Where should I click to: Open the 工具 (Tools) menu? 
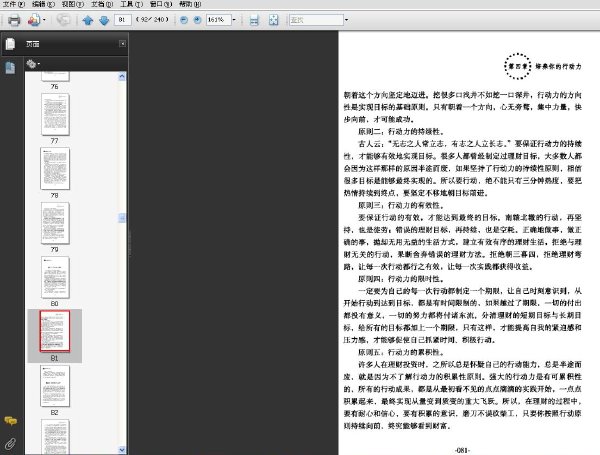[x=131, y=4]
